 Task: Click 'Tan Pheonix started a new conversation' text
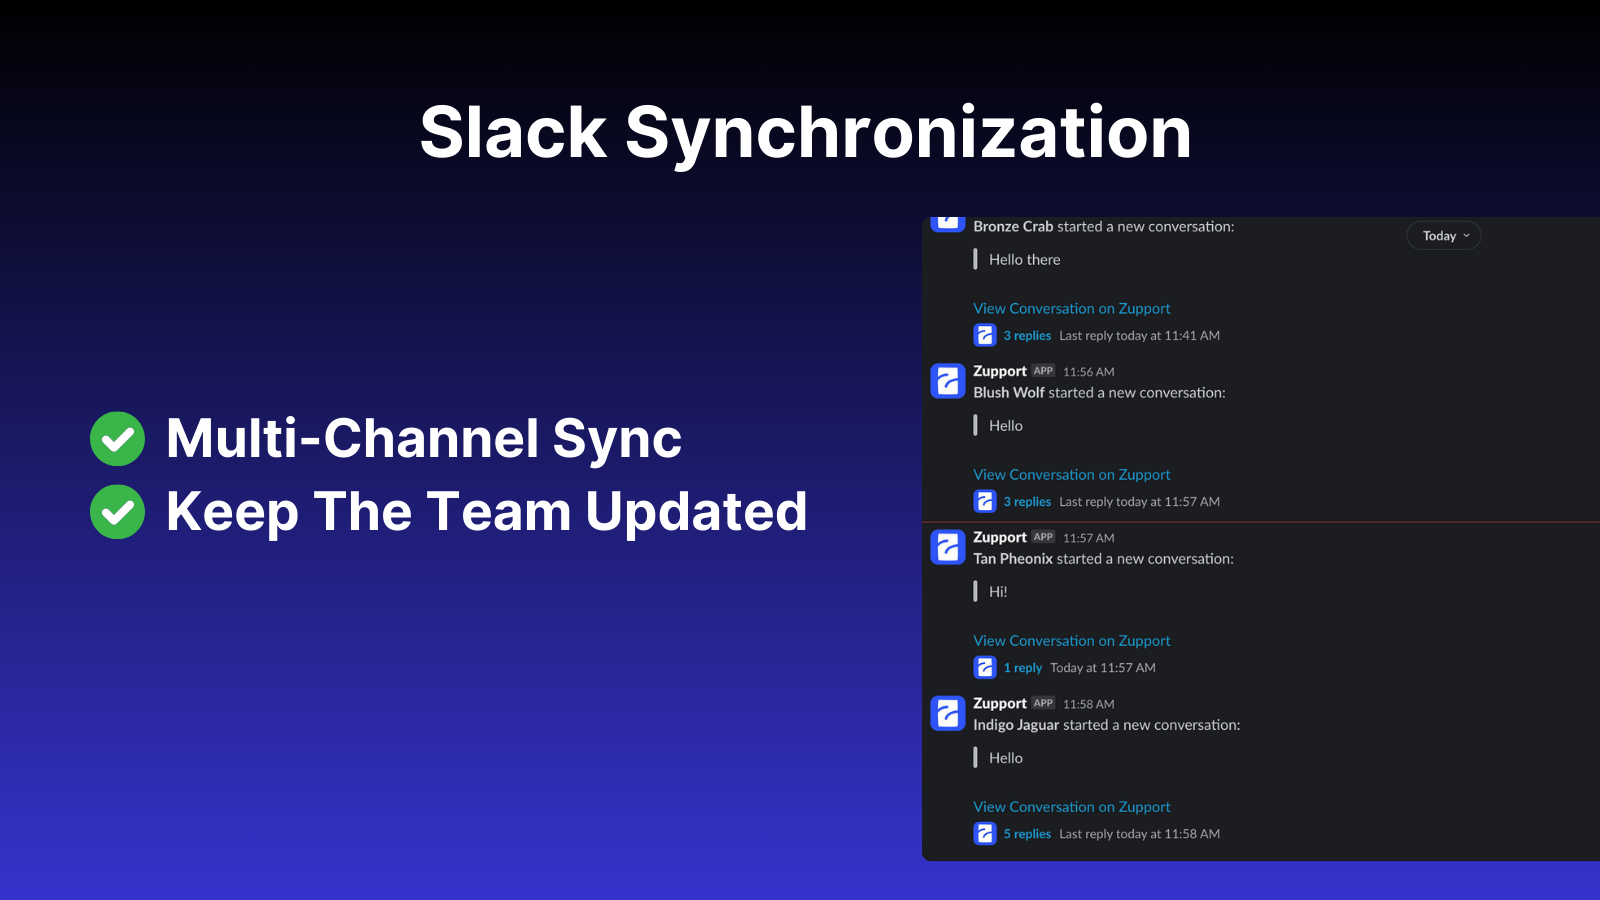[x=1103, y=559]
